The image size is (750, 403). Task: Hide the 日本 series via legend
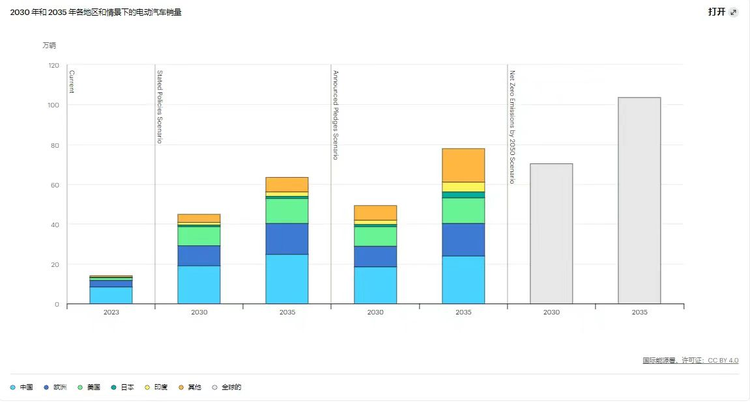[124, 386]
